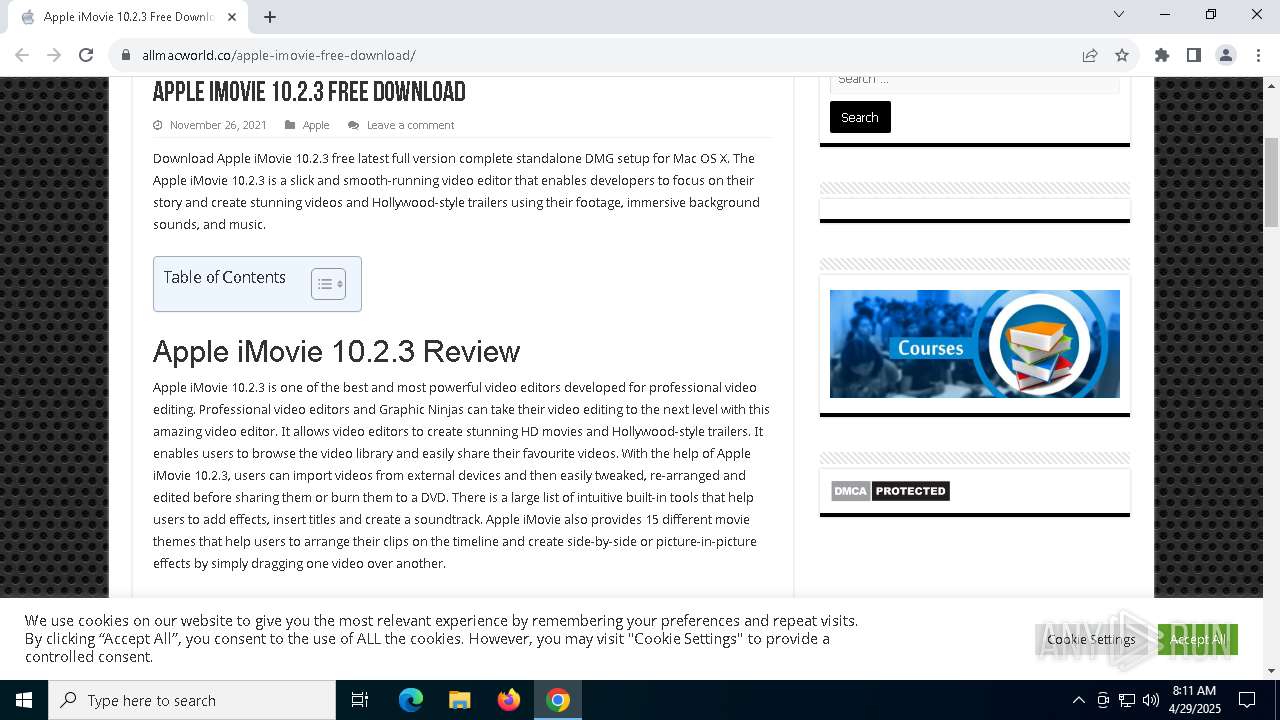
Task: Open the Apple category link
Action: pos(316,125)
